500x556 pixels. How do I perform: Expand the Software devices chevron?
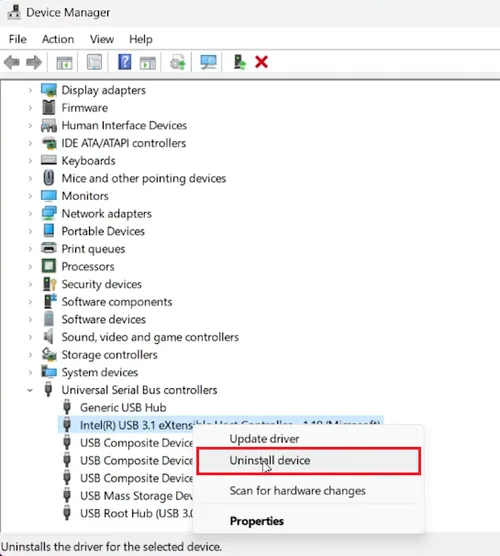(x=30, y=319)
